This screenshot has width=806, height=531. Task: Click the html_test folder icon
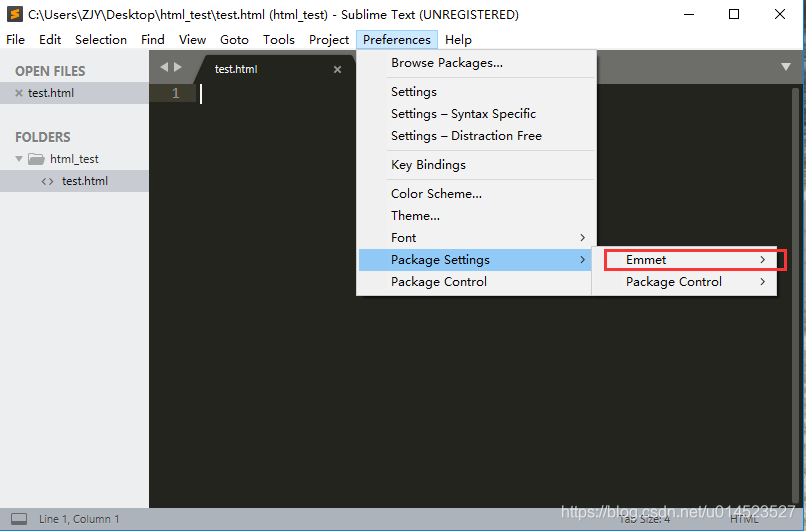[x=36, y=159]
